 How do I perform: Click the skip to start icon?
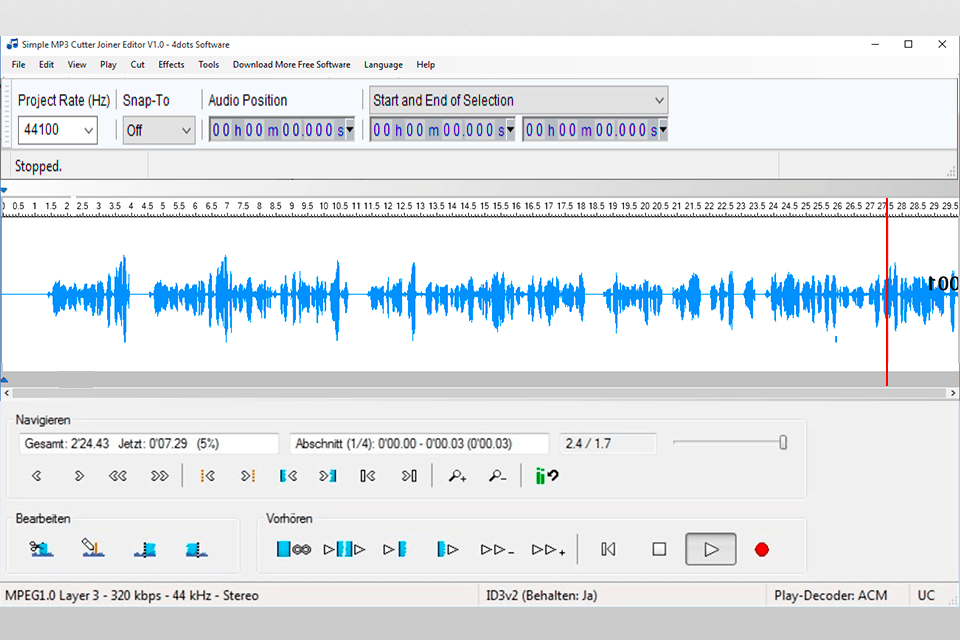coord(608,549)
